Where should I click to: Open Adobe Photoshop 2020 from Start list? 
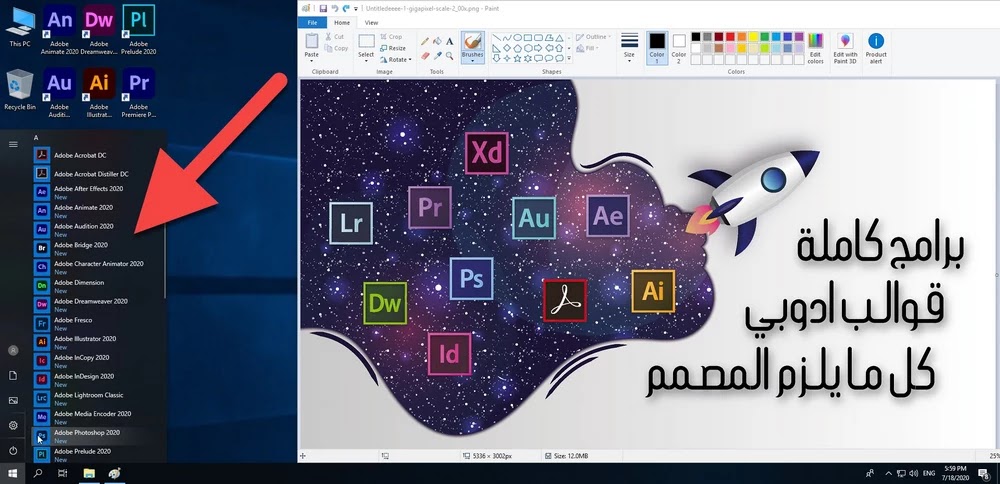click(99, 436)
